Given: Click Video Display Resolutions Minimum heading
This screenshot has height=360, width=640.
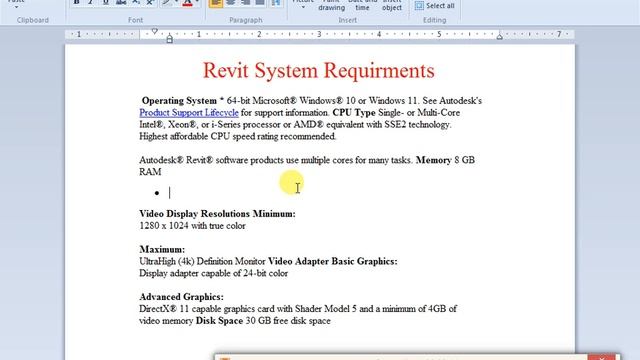Looking at the screenshot, I should [x=217, y=214].
